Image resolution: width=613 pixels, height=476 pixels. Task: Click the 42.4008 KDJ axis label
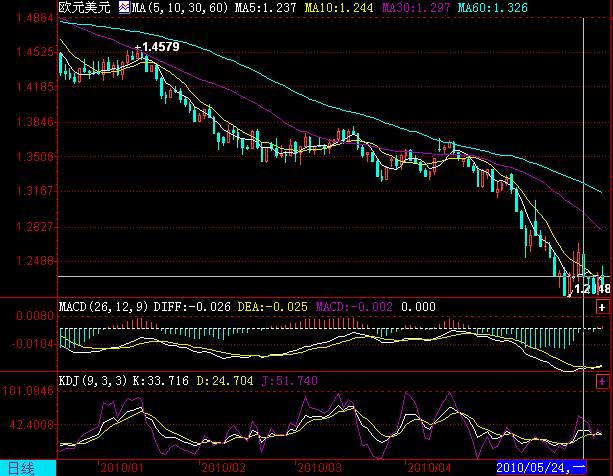(32, 424)
